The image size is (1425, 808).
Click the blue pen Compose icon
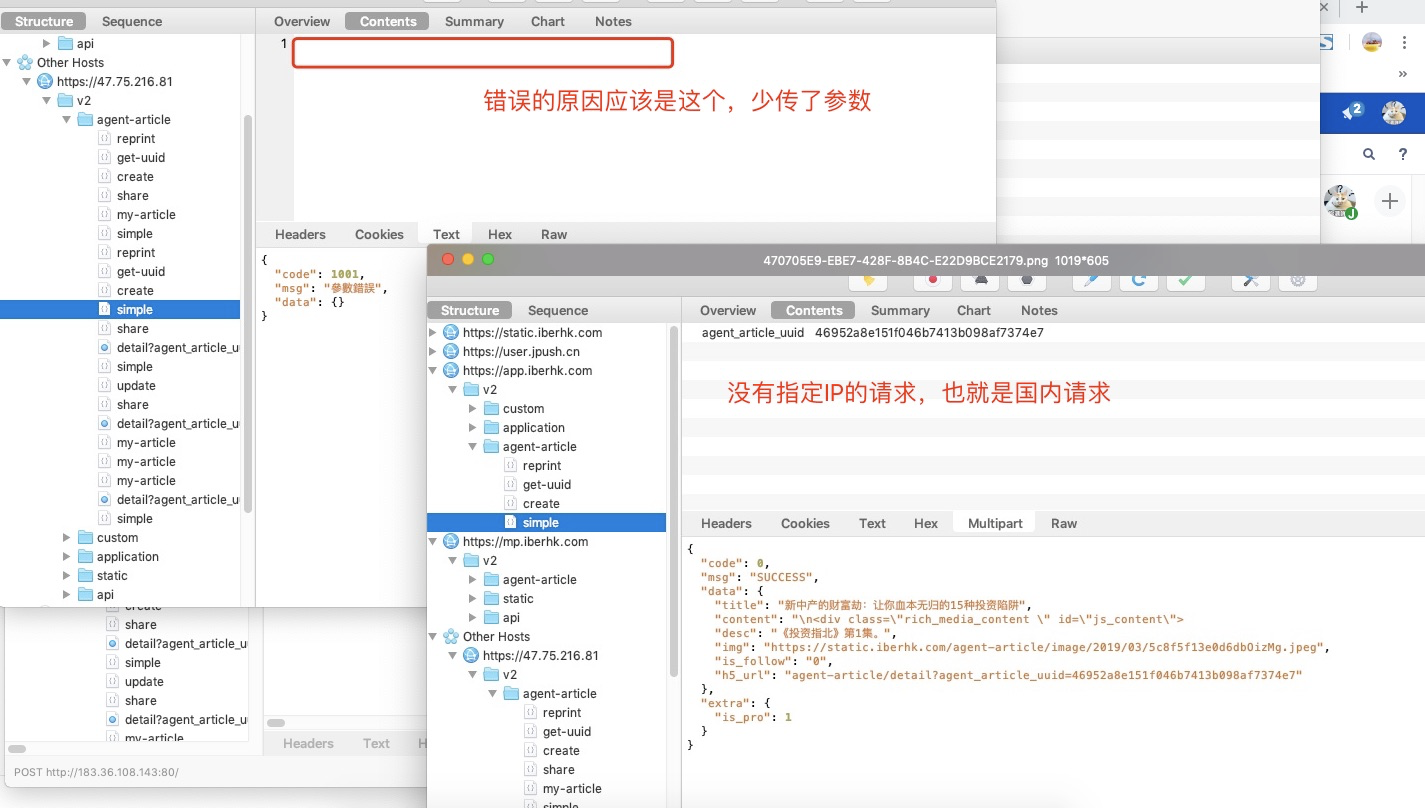pos(1091,280)
